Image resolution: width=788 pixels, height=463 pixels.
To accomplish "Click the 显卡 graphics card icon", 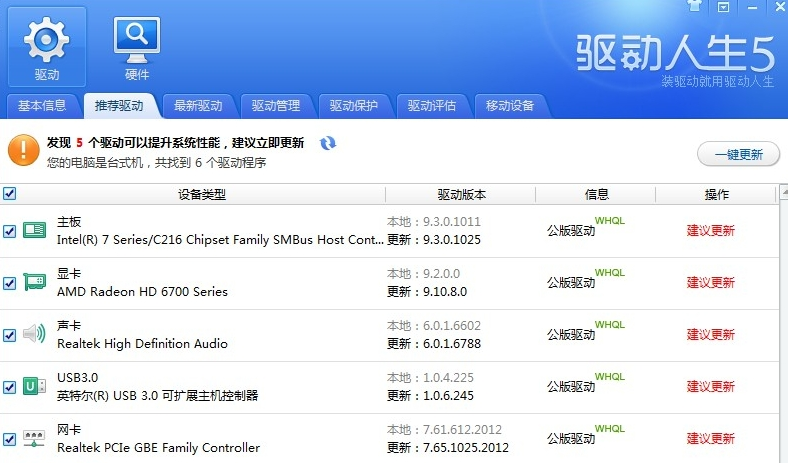I will point(34,282).
